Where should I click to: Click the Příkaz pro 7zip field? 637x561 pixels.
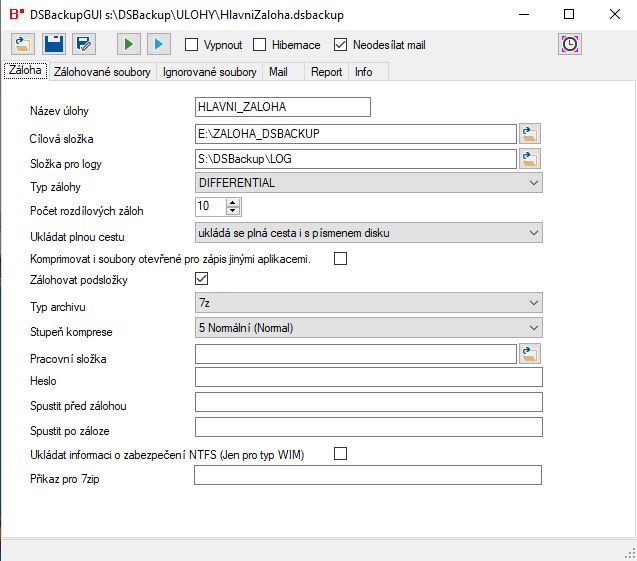(368, 475)
